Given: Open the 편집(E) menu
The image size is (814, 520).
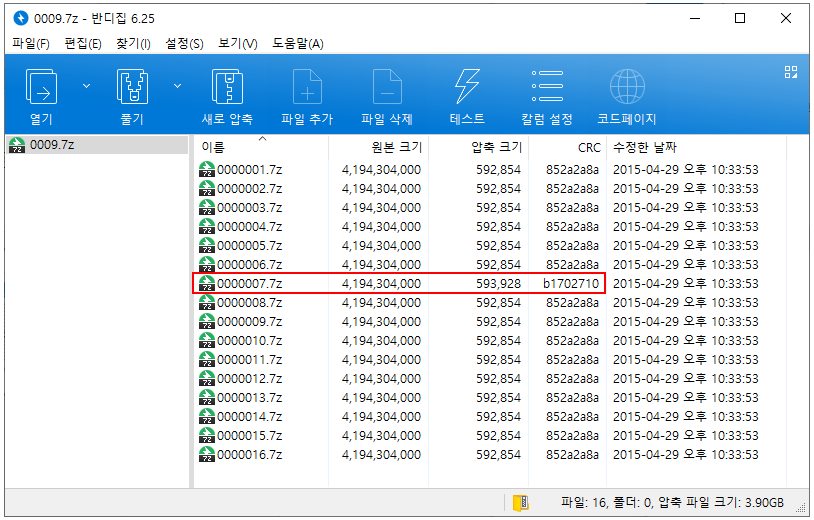Looking at the screenshot, I should 83,44.
